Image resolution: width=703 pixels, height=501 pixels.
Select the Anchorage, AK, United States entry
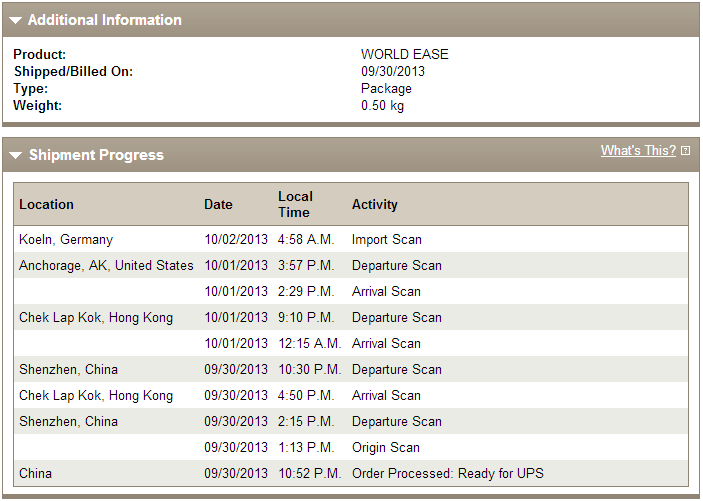(106, 265)
